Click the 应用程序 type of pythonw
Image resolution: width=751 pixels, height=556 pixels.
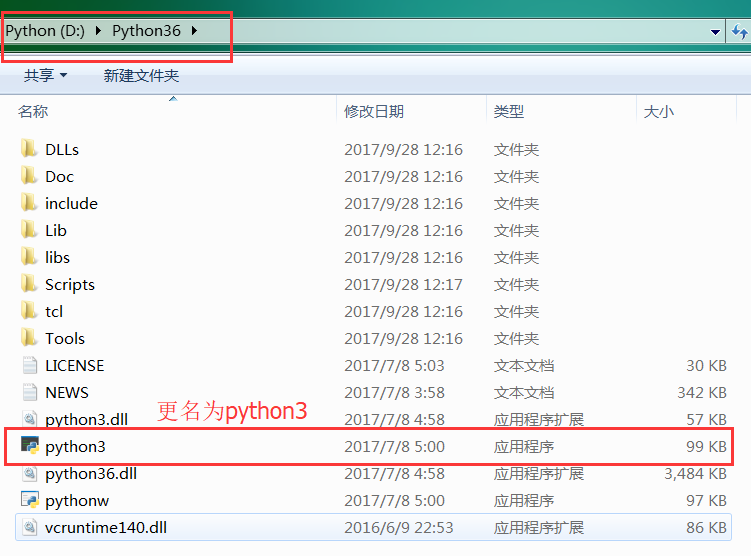point(523,500)
